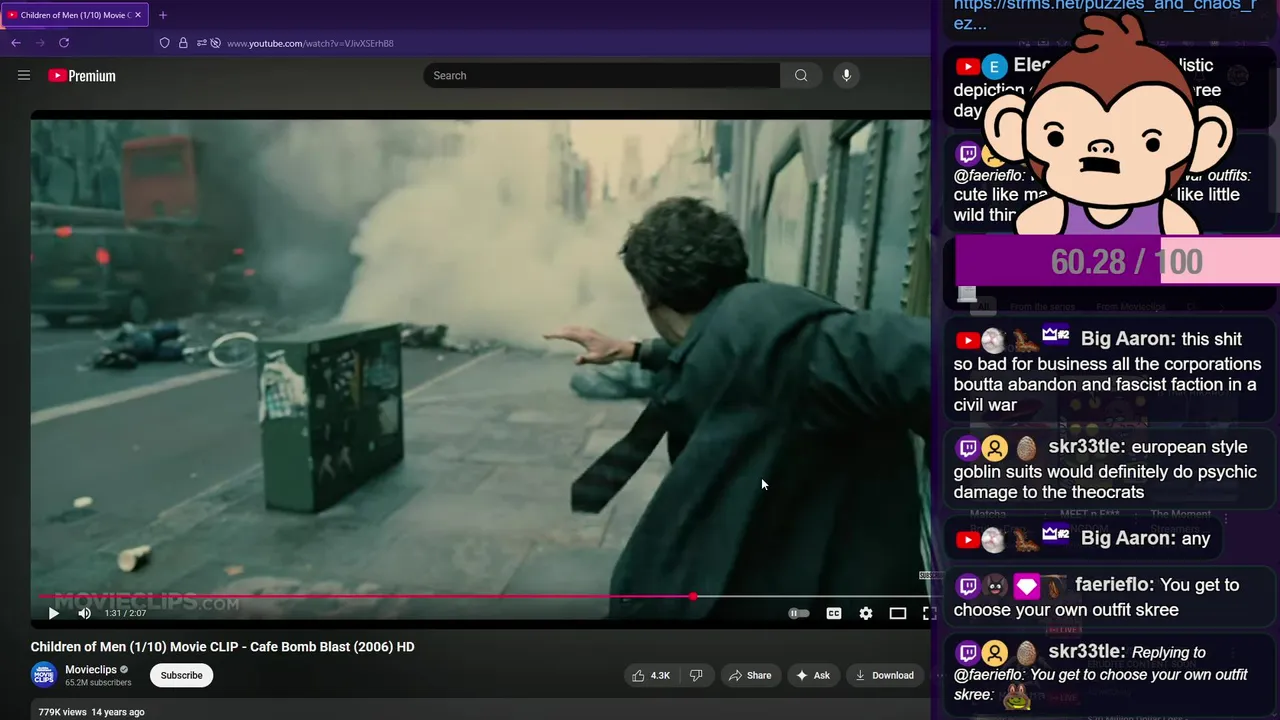Click the youtube.com URL address bar
1280x720 pixels.
tap(310, 43)
